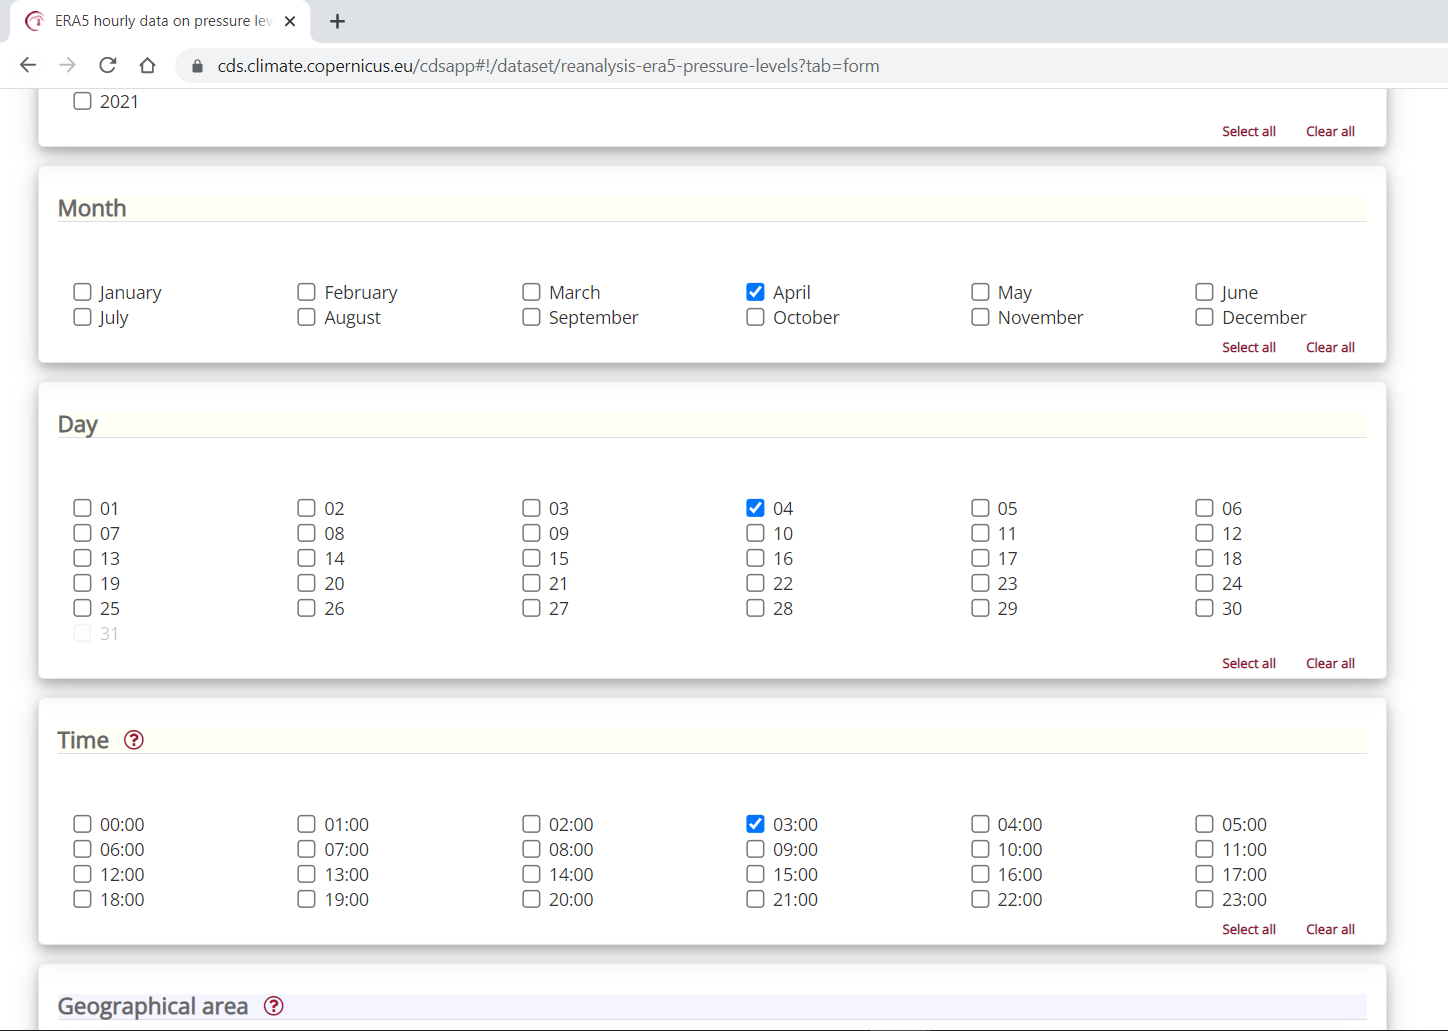This screenshot has height=1031, width=1448.
Task: Select all times in Time panel
Action: (1249, 929)
